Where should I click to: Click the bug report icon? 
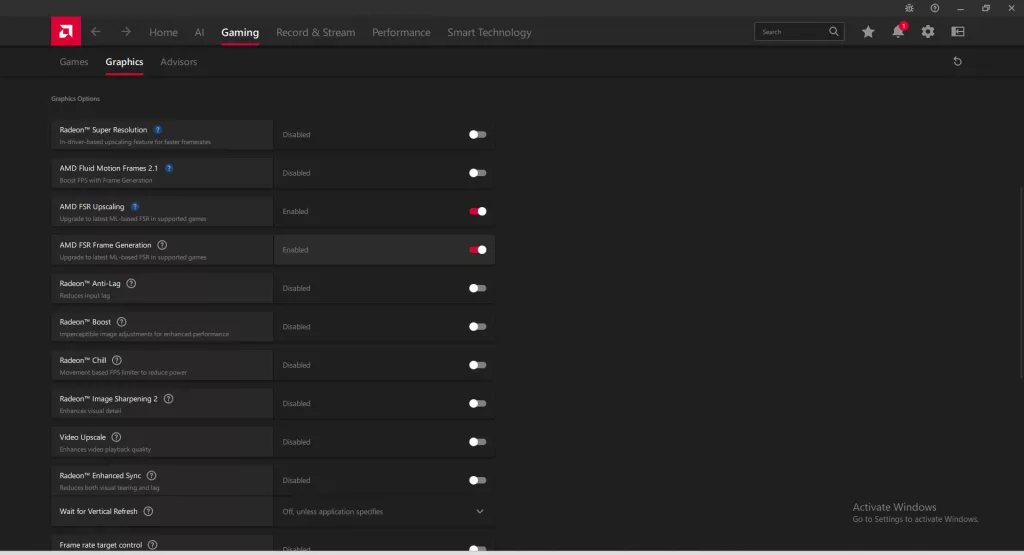[909, 8]
